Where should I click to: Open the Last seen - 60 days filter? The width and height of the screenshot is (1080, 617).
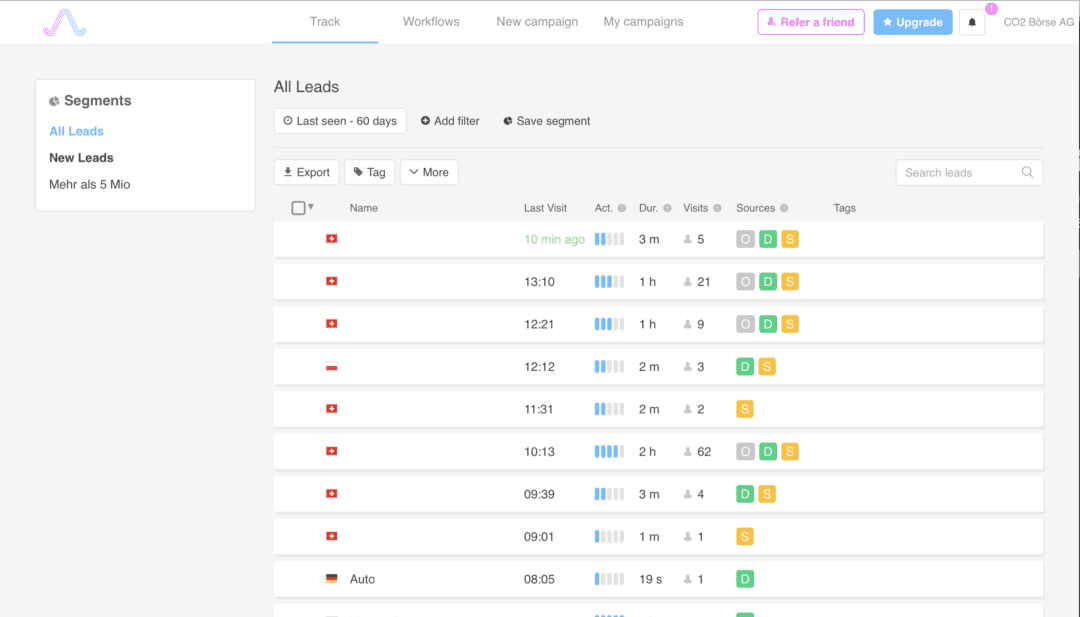[x=340, y=121]
